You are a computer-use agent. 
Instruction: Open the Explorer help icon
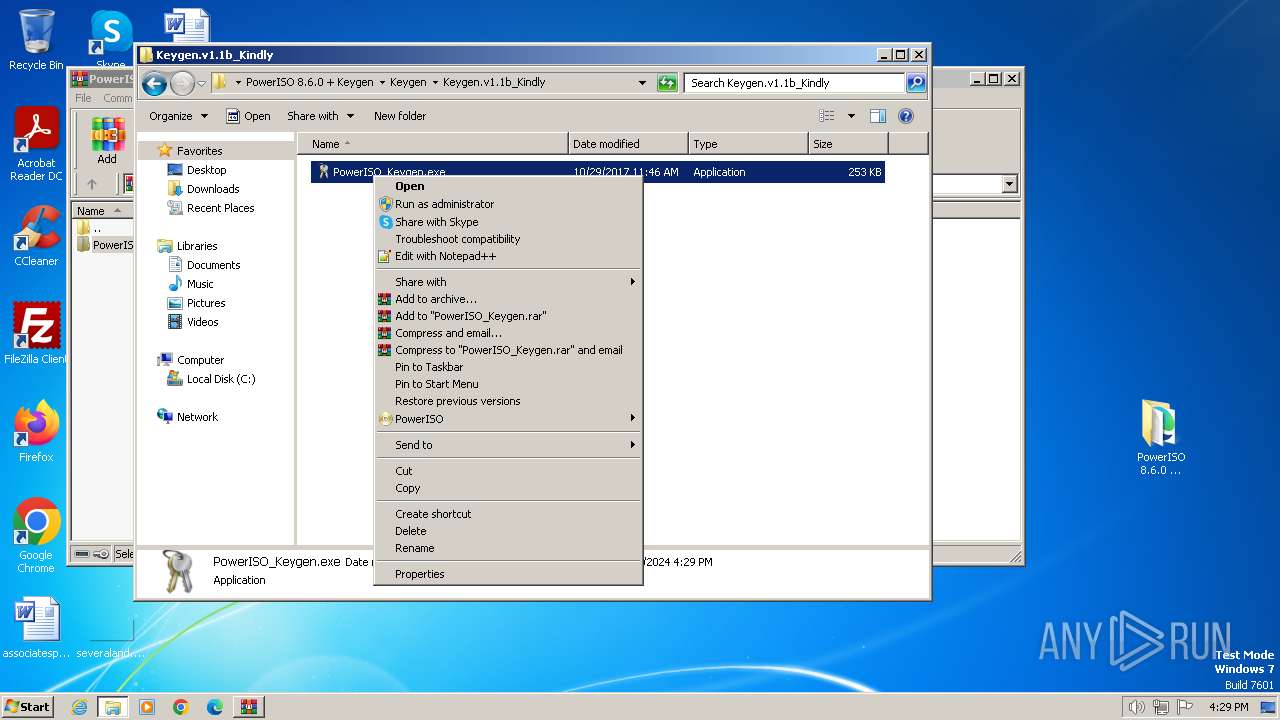[x=906, y=116]
